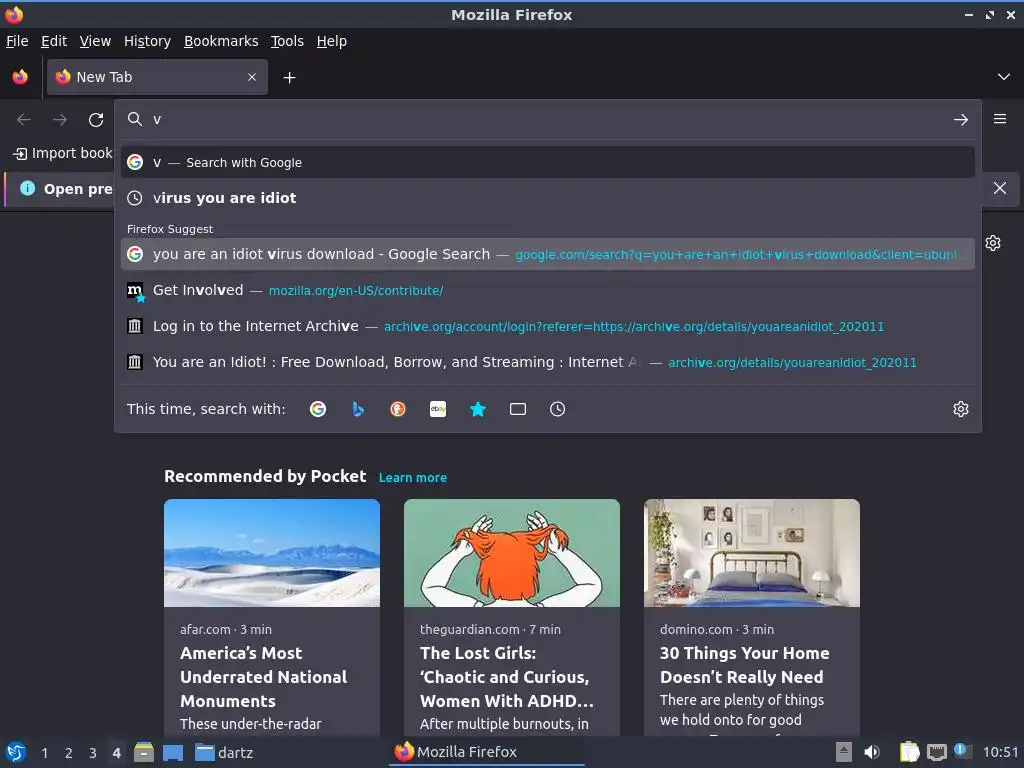Go back with the back arrow

[x=24, y=120]
